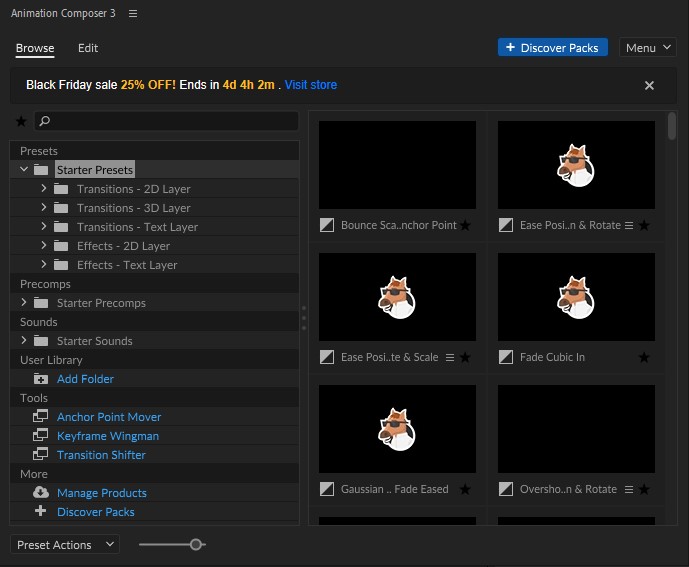Open options menu for Ease Posi..te & Scale
This screenshot has height=567, width=689.
pos(450,357)
